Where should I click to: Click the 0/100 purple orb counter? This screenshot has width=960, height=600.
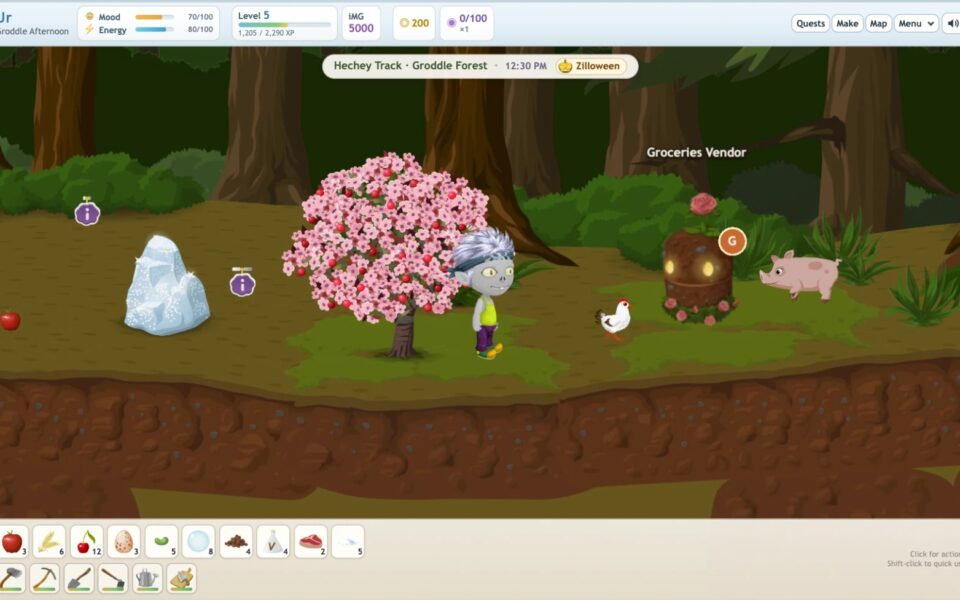(x=467, y=23)
